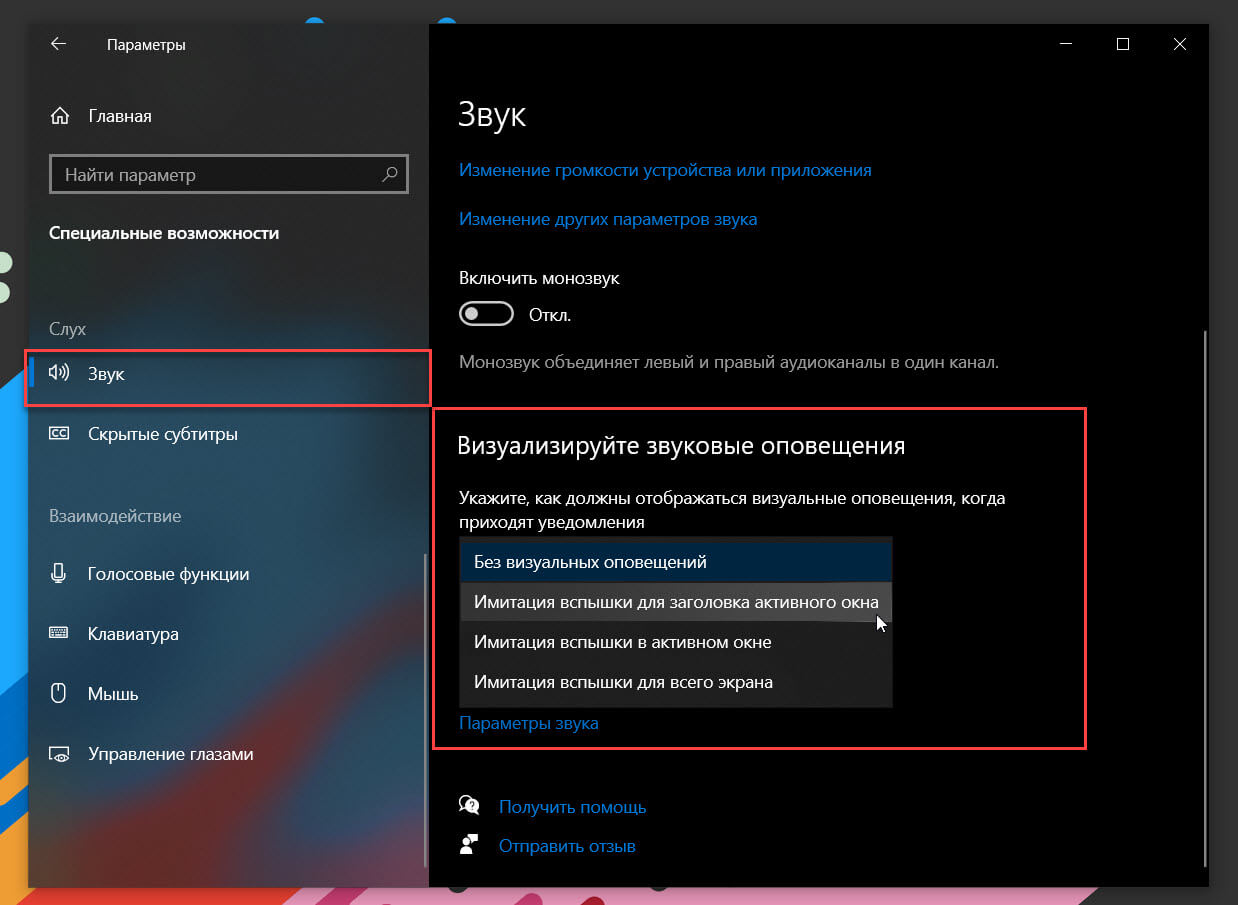Click the Отправить отзыв feedback icon
Screen dimensions: 1238x905
tap(469, 845)
